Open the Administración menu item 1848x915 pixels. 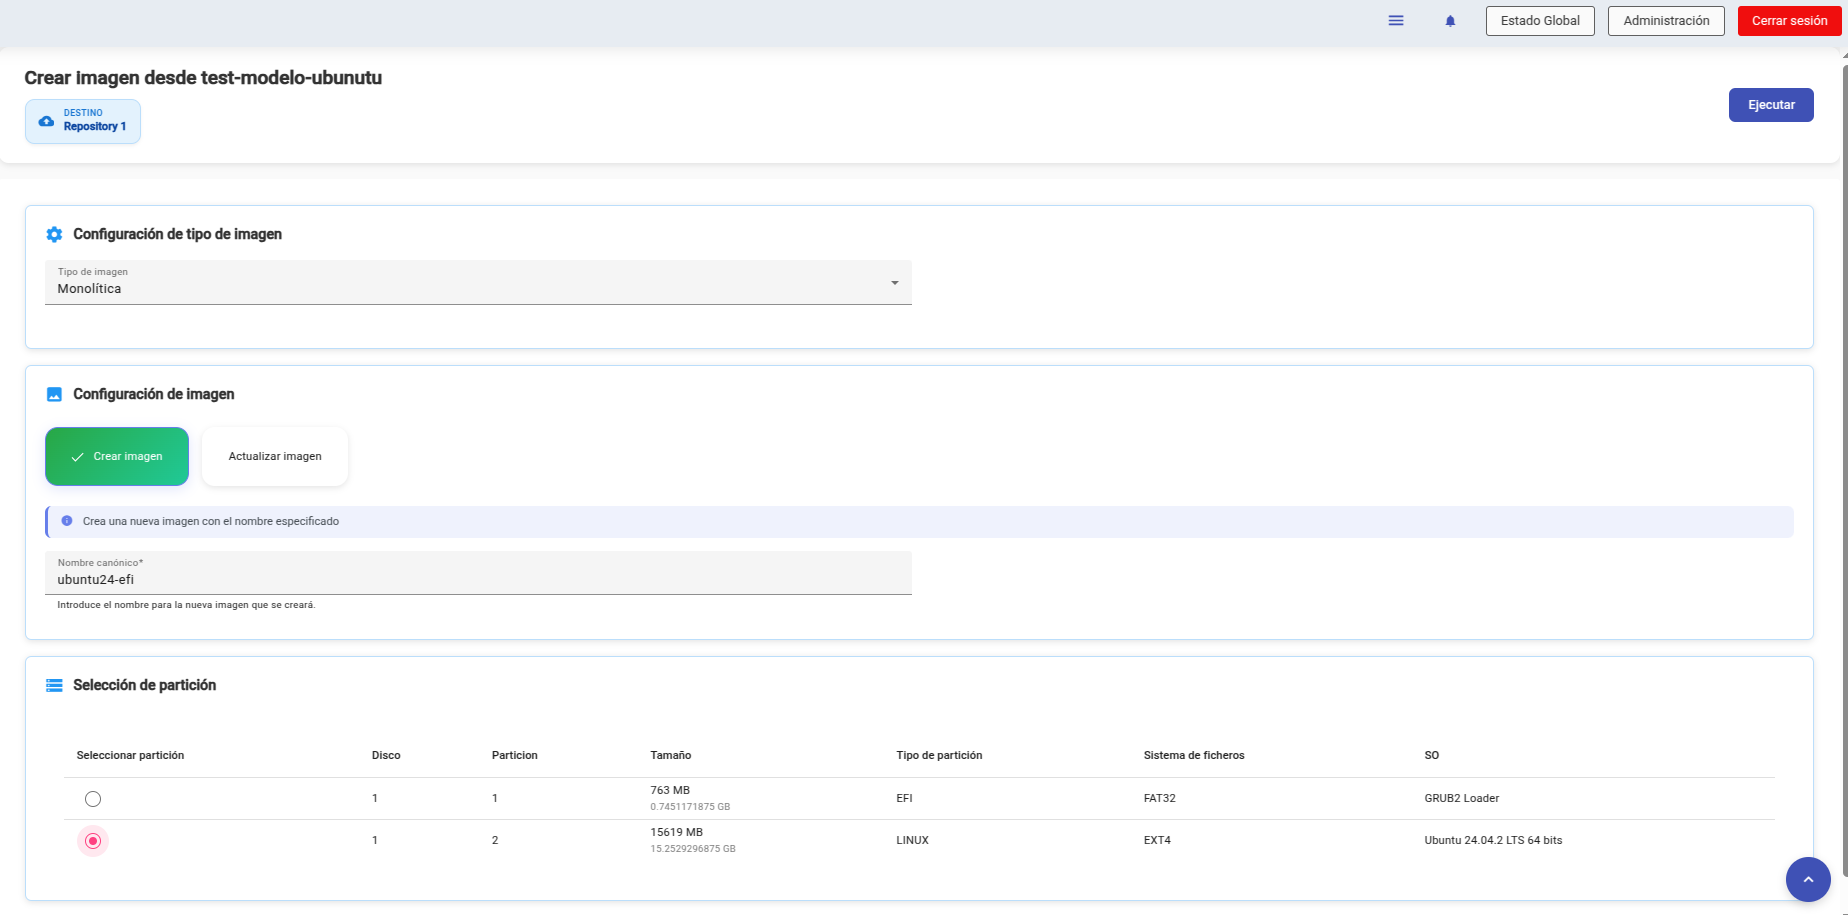[1666, 21]
